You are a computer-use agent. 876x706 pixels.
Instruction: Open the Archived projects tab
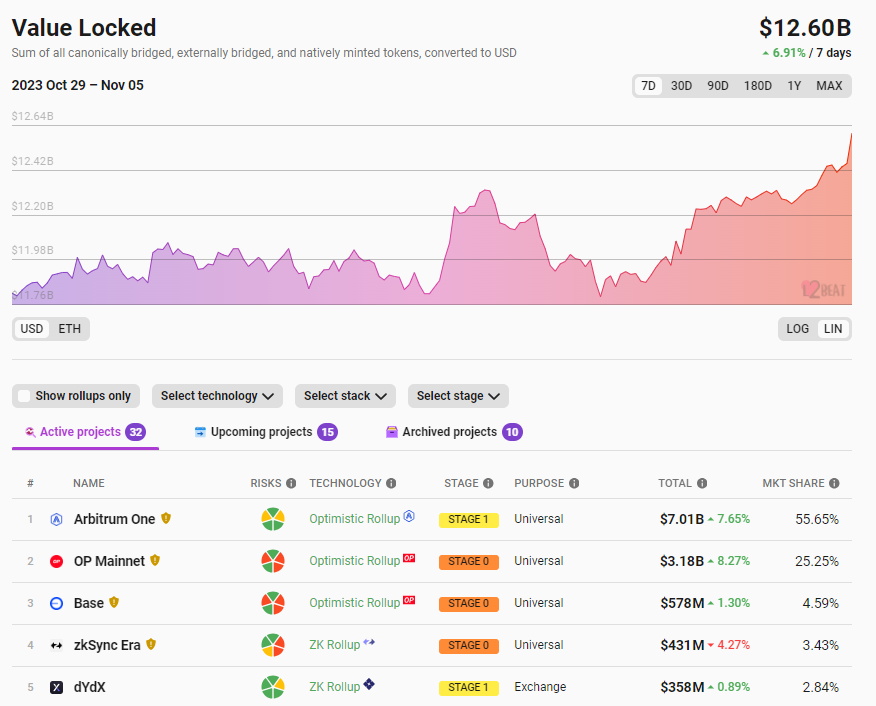pyautogui.click(x=449, y=432)
